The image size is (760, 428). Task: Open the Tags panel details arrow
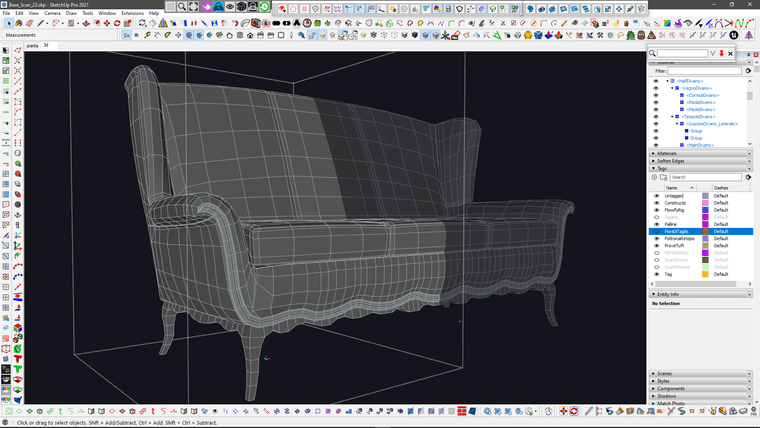tap(746, 177)
